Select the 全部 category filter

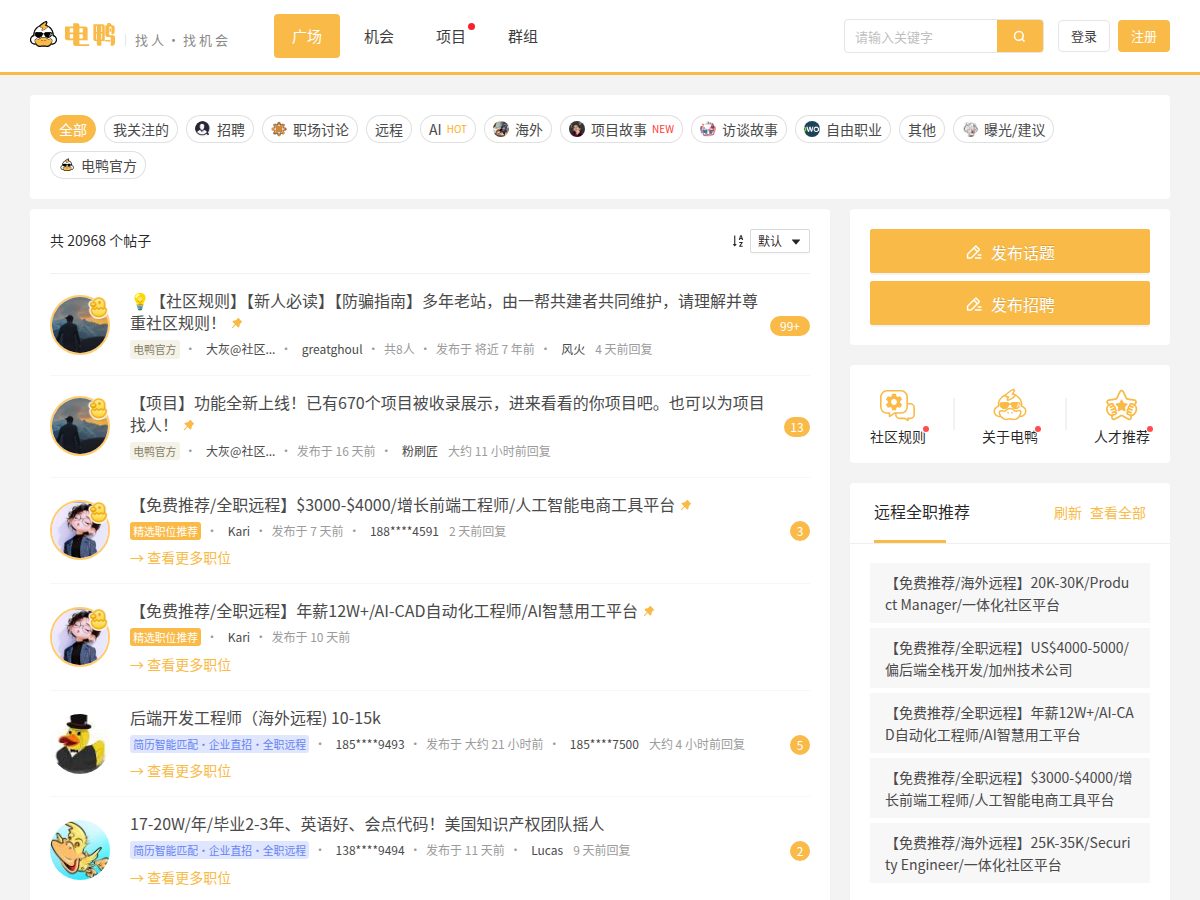(73, 129)
